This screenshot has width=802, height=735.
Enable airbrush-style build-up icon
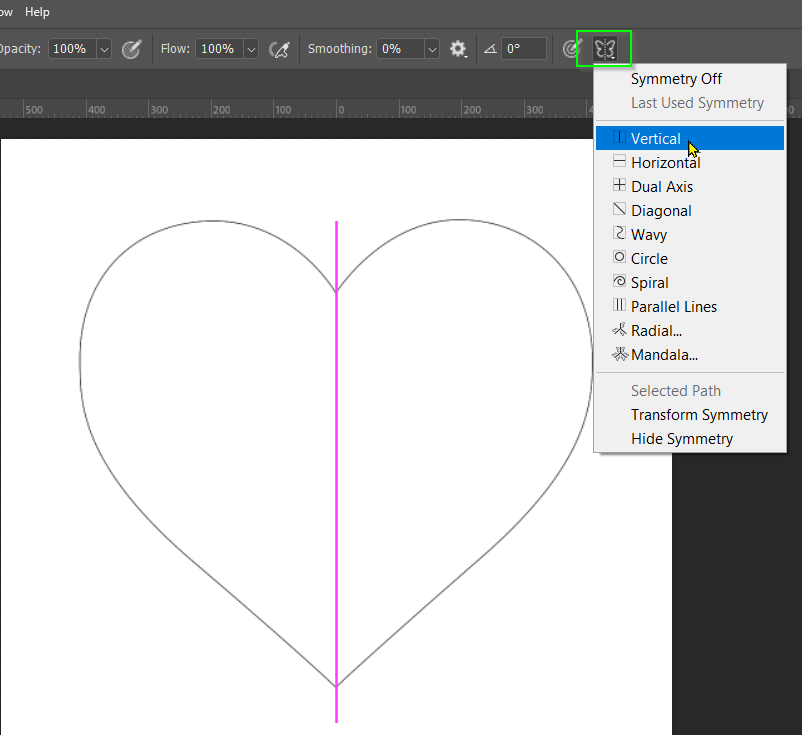pos(281,48)
